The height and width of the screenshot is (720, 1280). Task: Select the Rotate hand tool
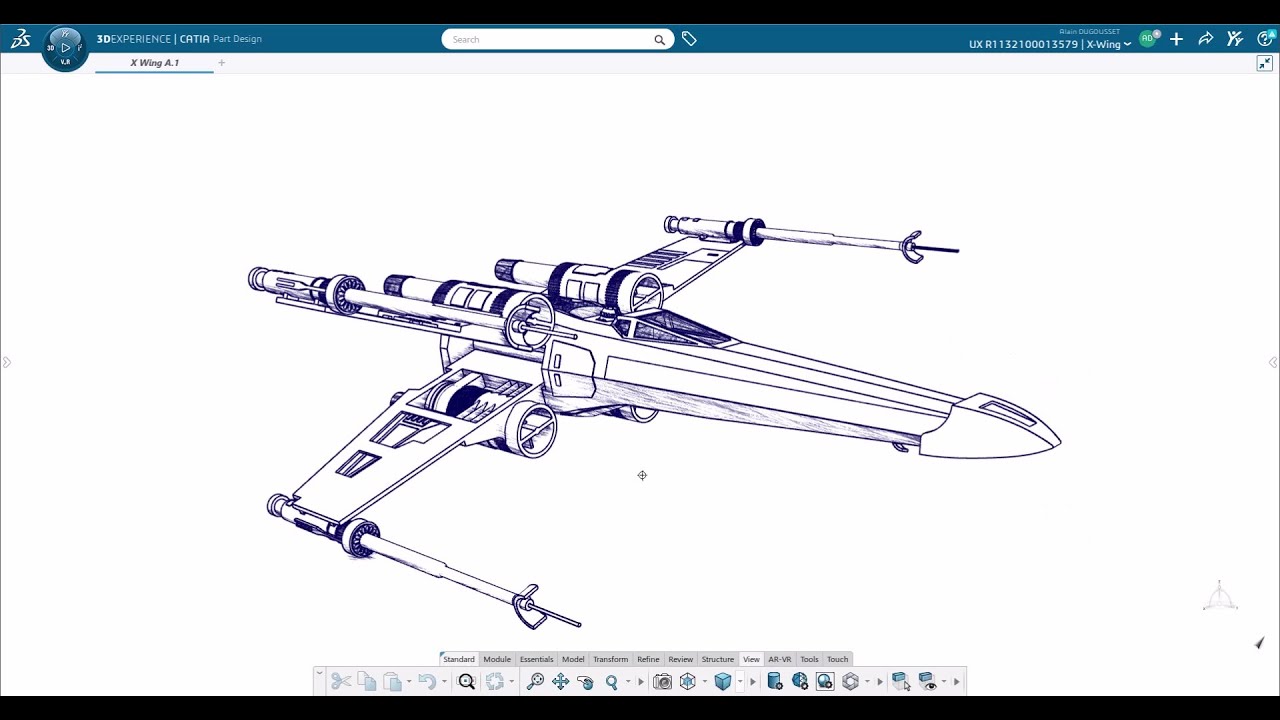click(x=586, y=682)
